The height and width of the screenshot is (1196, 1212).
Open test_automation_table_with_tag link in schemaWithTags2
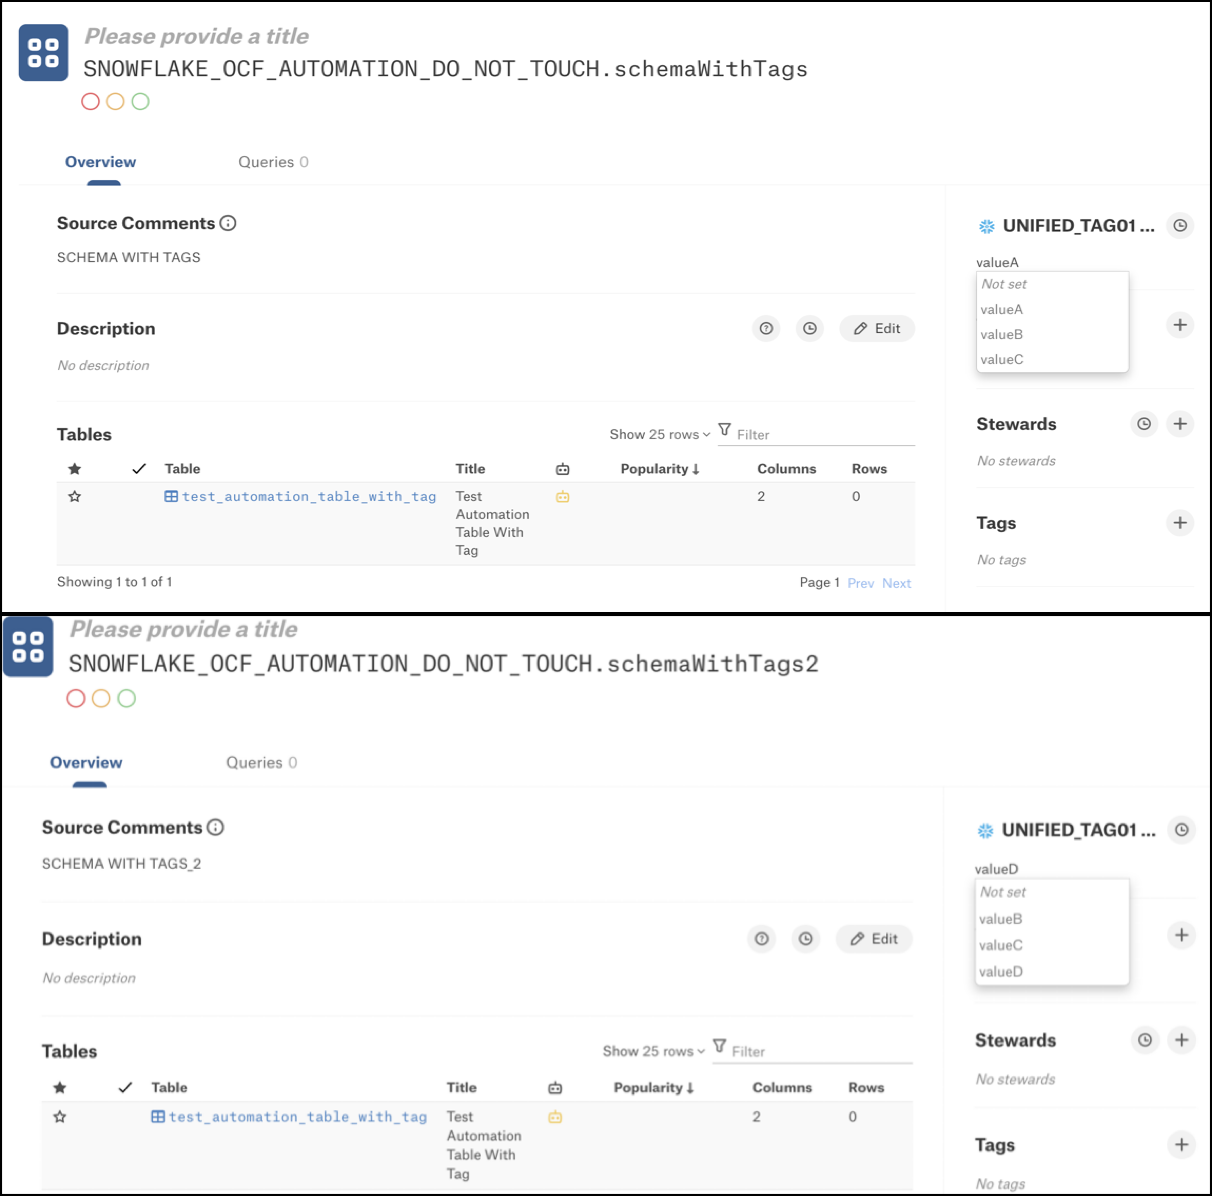(x=298, y=1116)
